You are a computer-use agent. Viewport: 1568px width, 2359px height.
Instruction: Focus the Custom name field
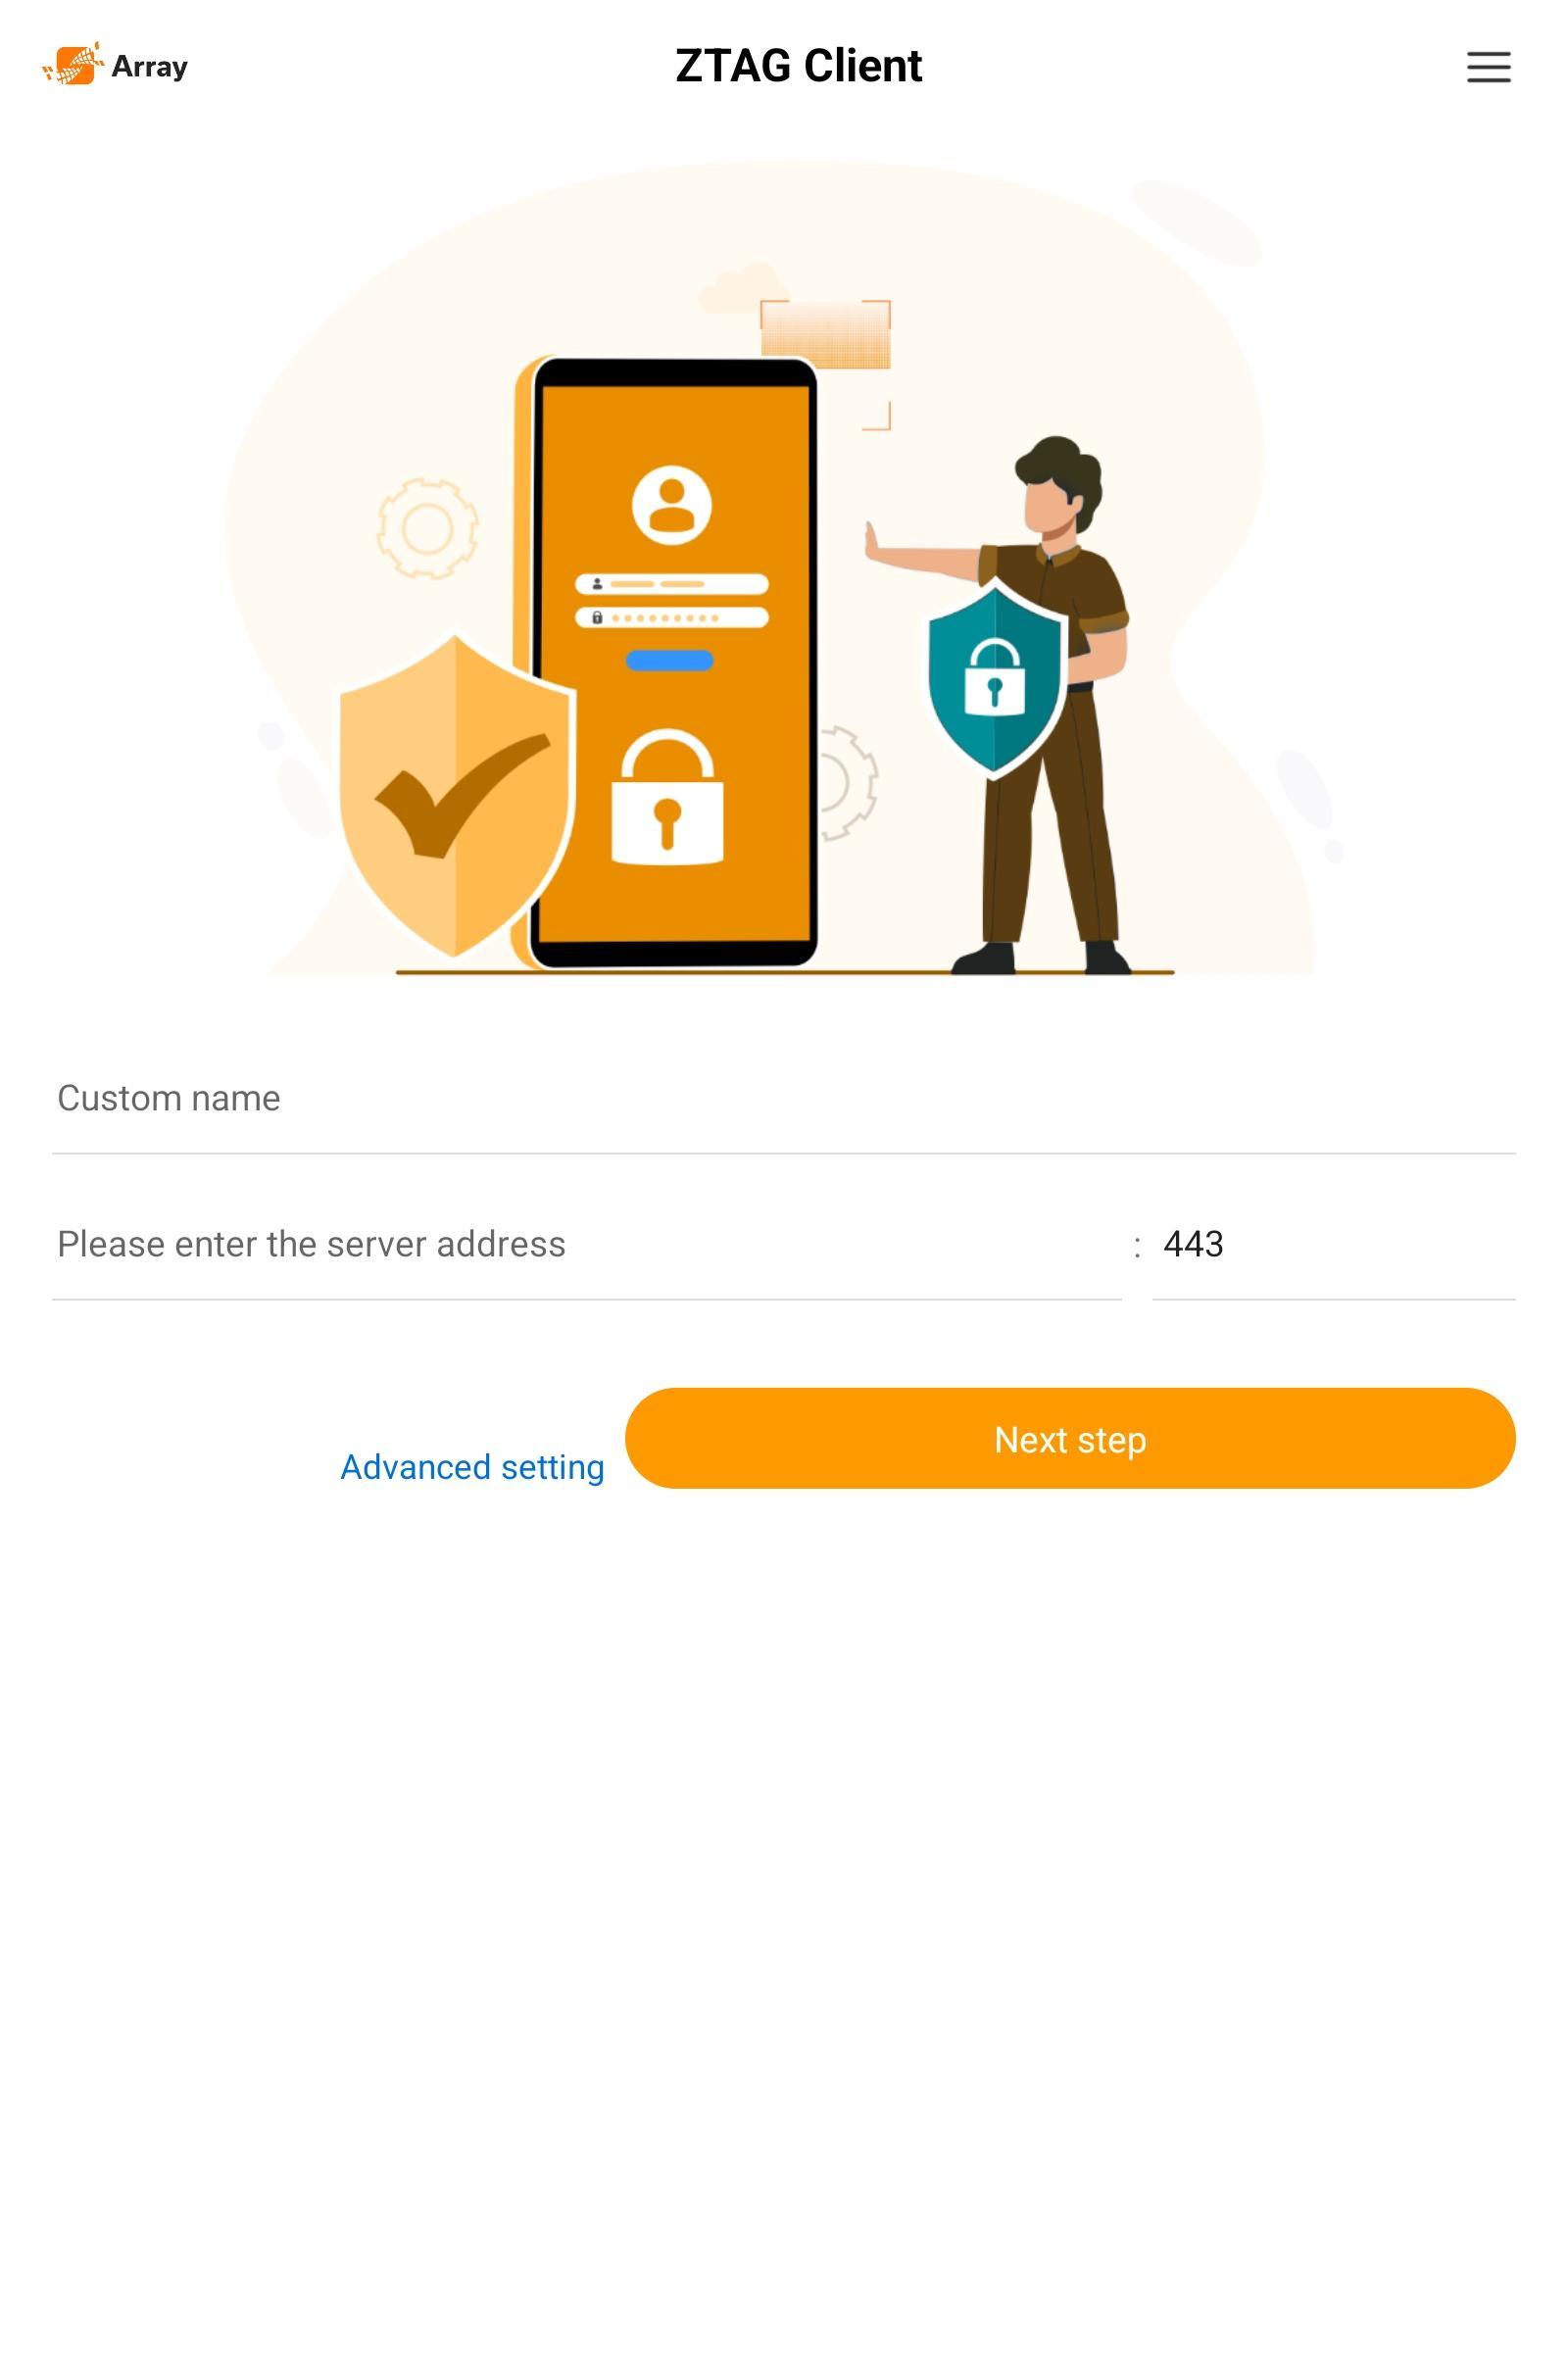[x=784, y=1098]
